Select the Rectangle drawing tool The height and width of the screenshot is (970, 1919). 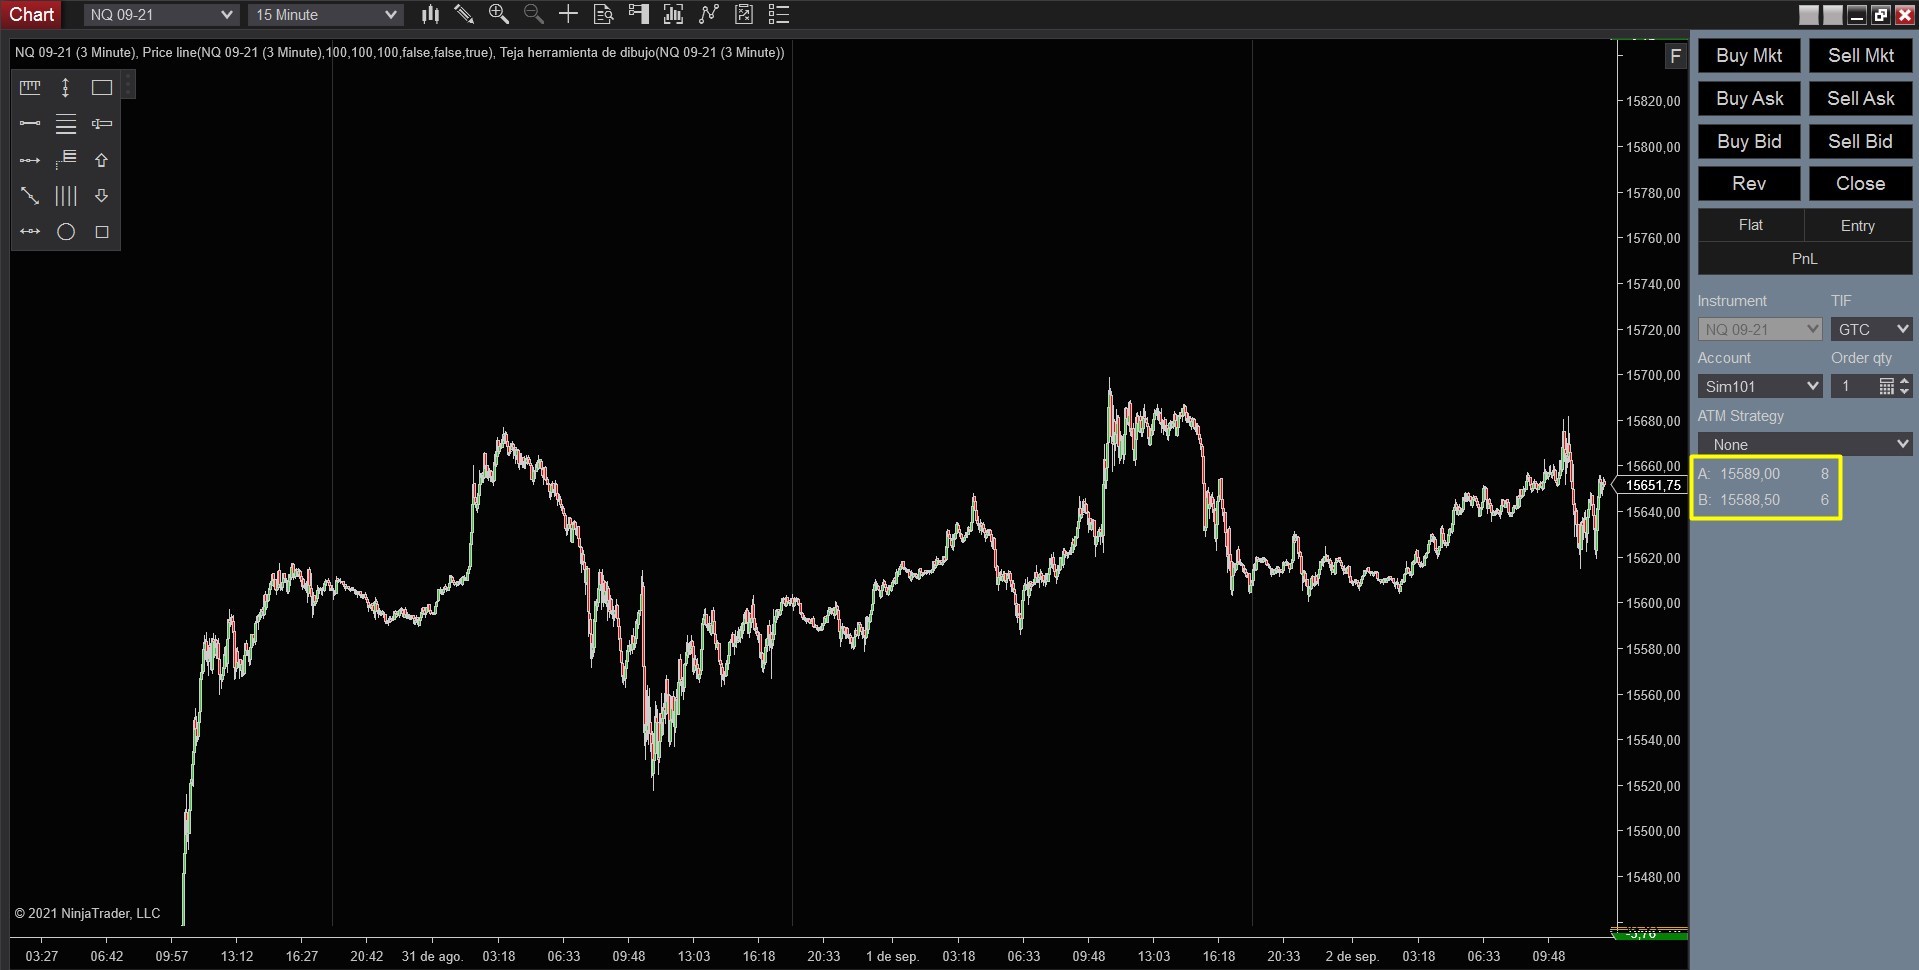pos(100,87)
